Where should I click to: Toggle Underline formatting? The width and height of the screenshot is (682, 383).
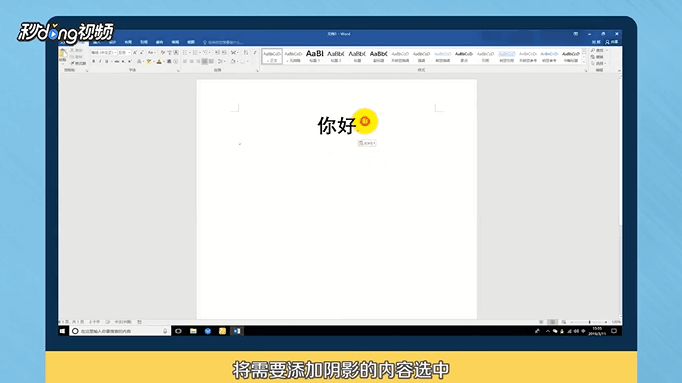click(107, 61)
